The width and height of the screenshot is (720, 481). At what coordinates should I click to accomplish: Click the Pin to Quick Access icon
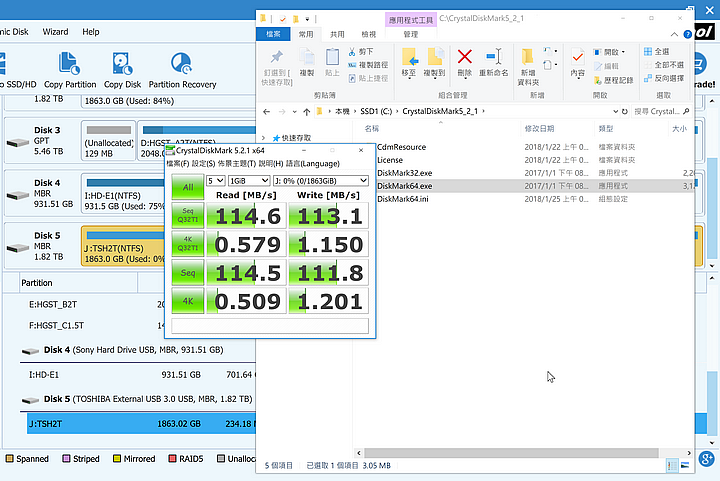coord(276,57)
